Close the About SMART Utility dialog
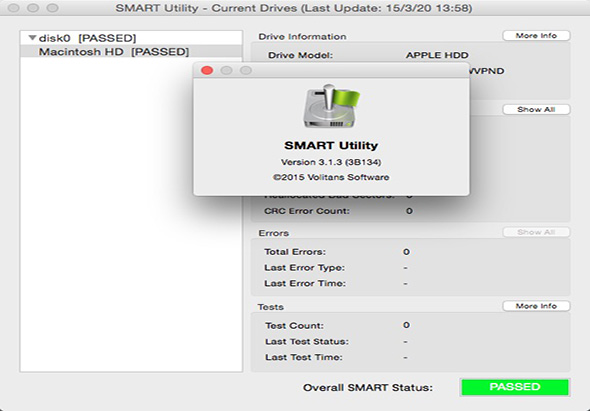This screenshot has height=411, width=590. tap(207, 70)
